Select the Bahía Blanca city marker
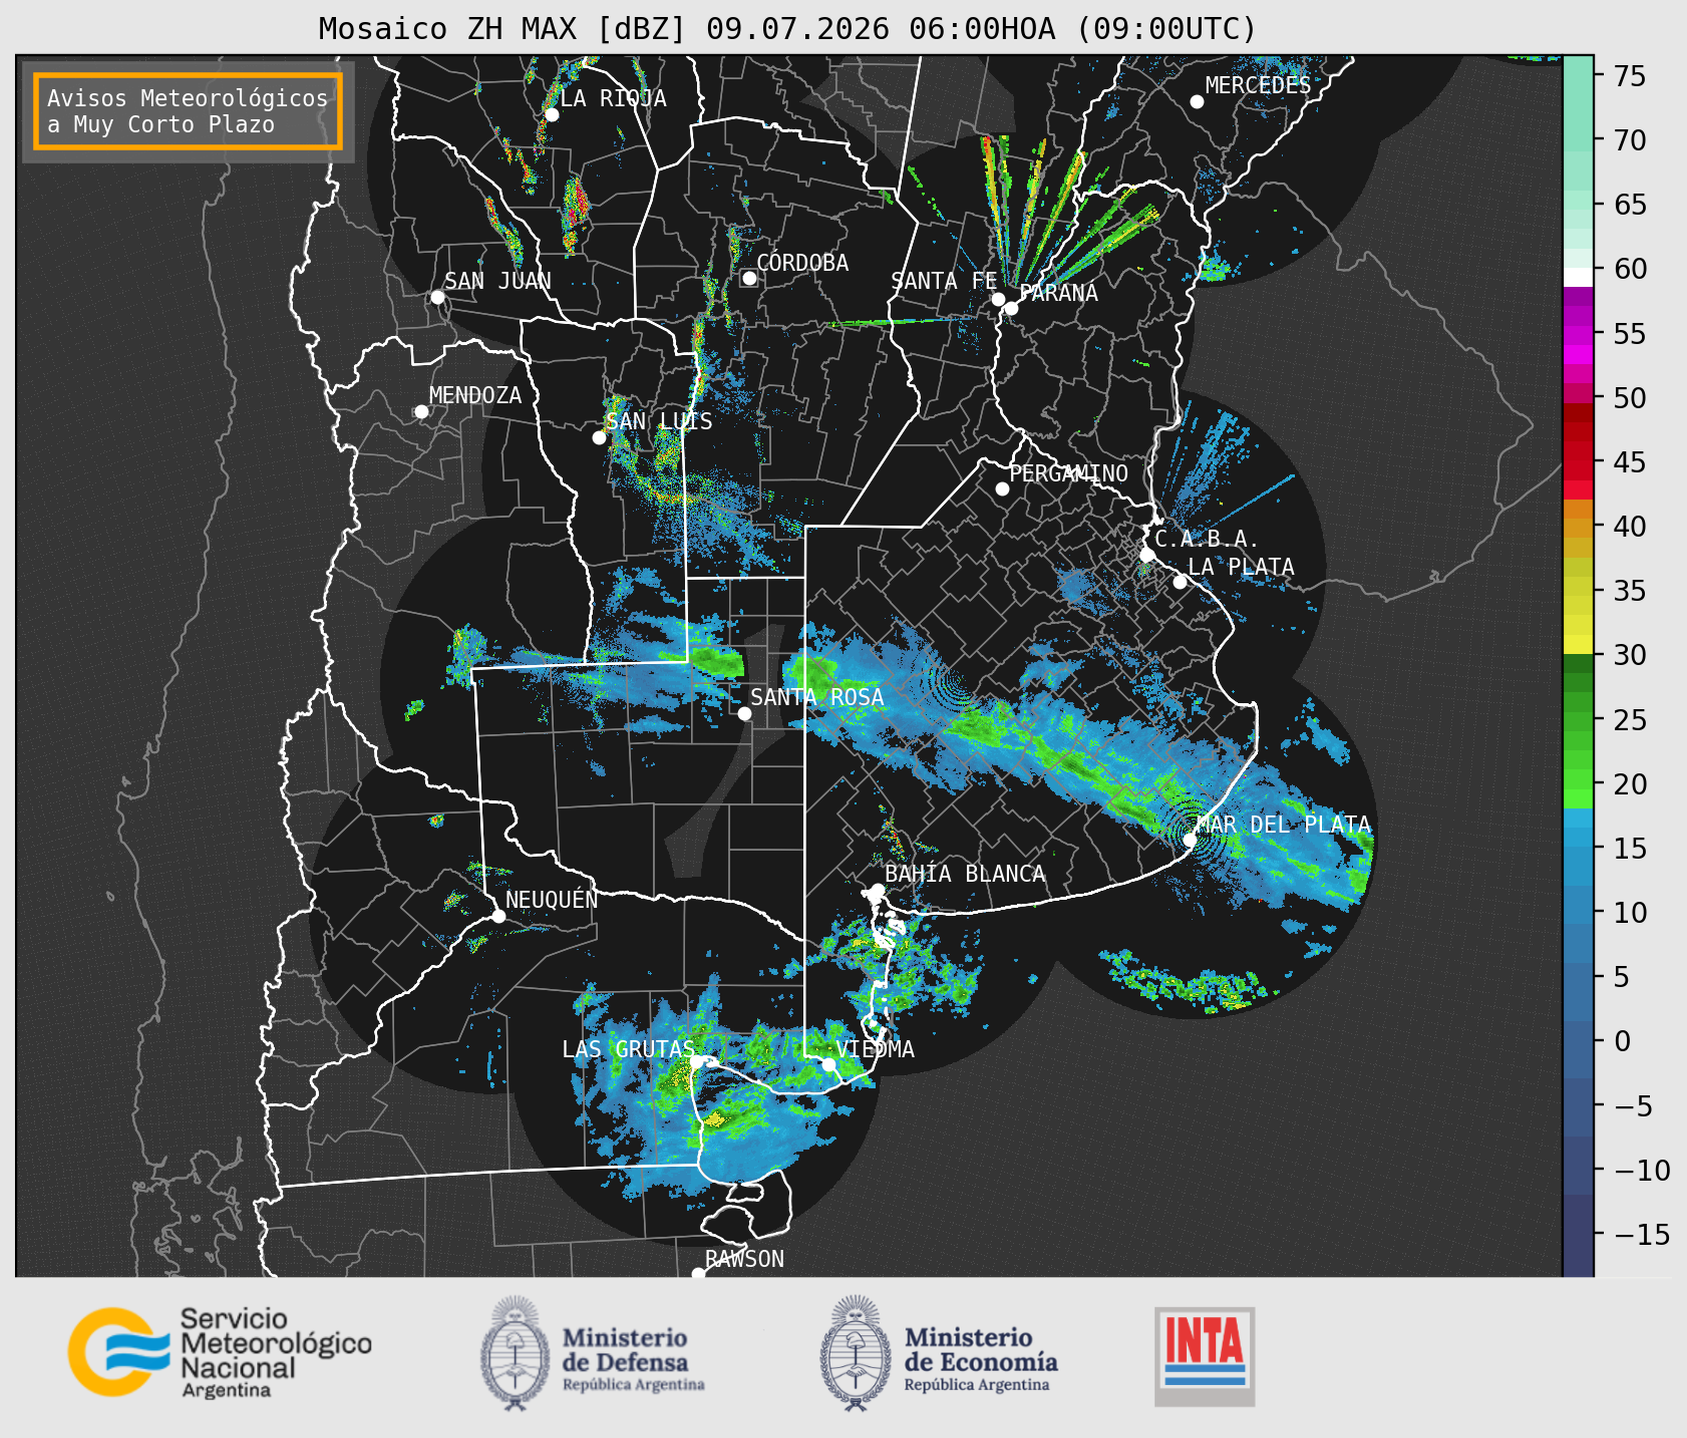1687x1438 pixels. coord(877,890)
